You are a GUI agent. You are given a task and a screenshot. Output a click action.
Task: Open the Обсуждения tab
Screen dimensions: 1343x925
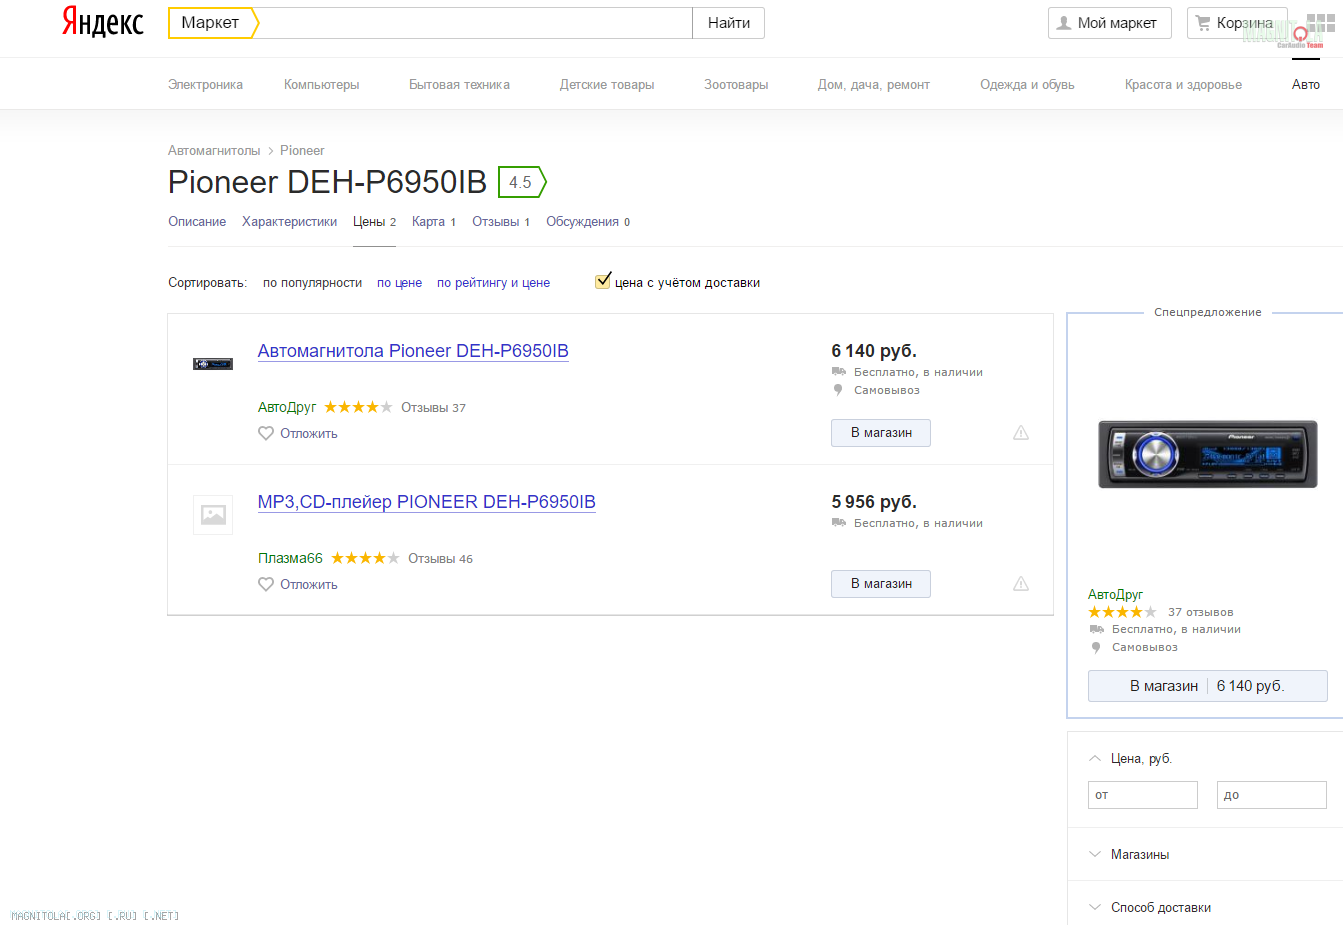(588, 222)
